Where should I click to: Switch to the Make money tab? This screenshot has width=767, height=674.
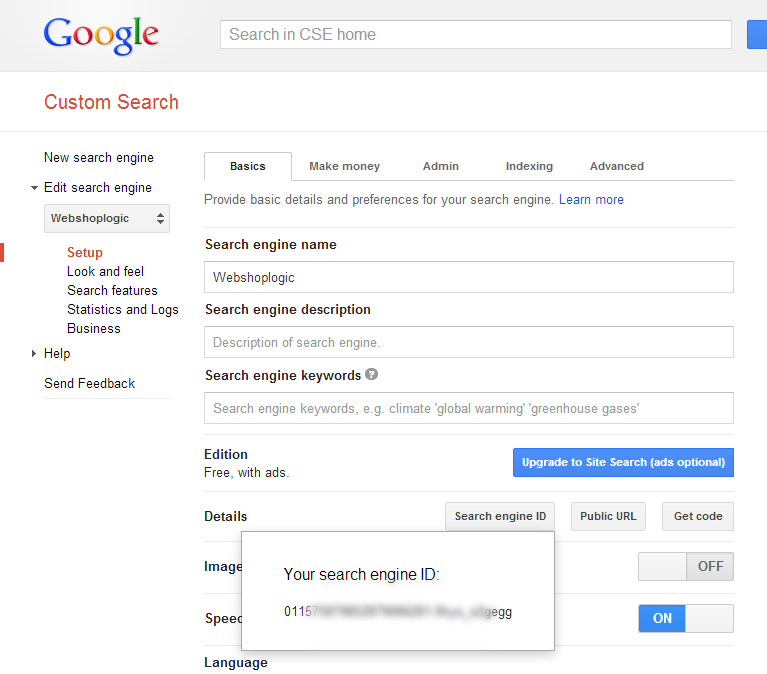344,166
